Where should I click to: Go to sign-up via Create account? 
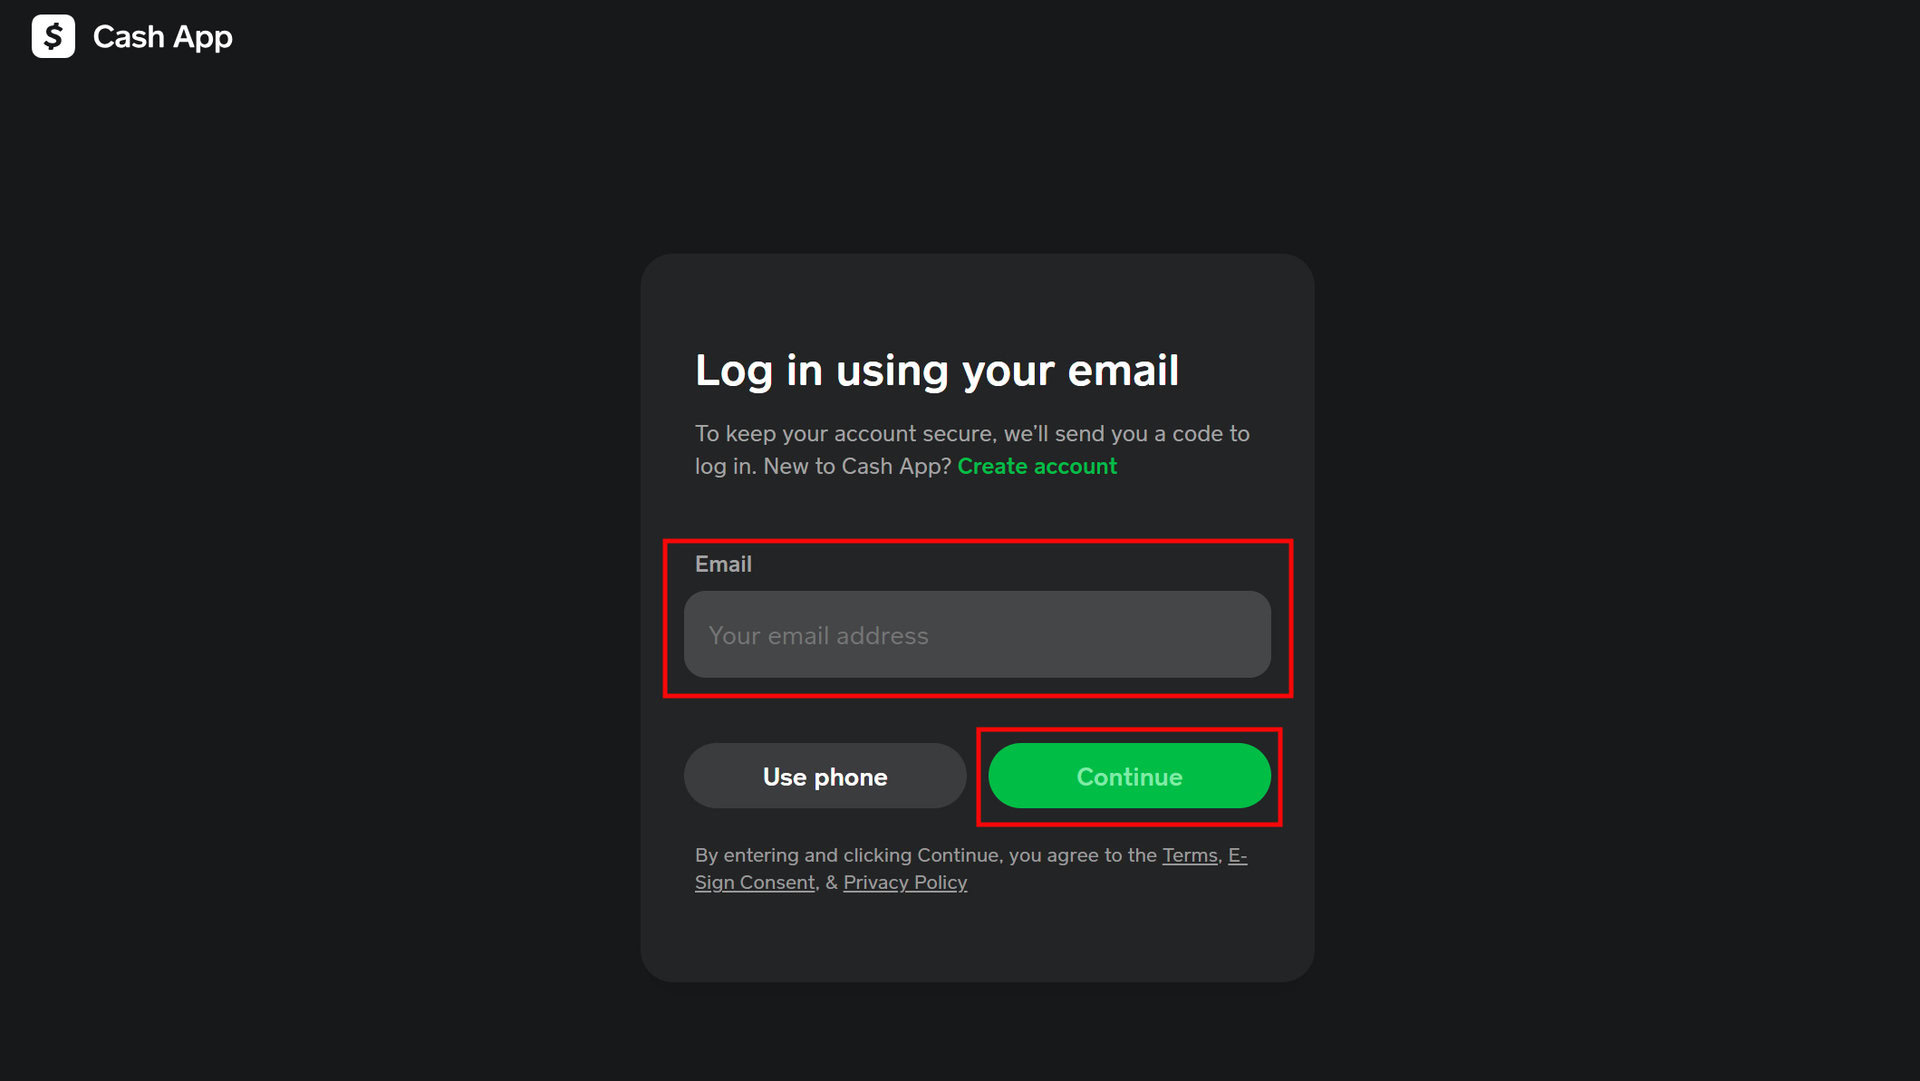(x=1037, y=467)
